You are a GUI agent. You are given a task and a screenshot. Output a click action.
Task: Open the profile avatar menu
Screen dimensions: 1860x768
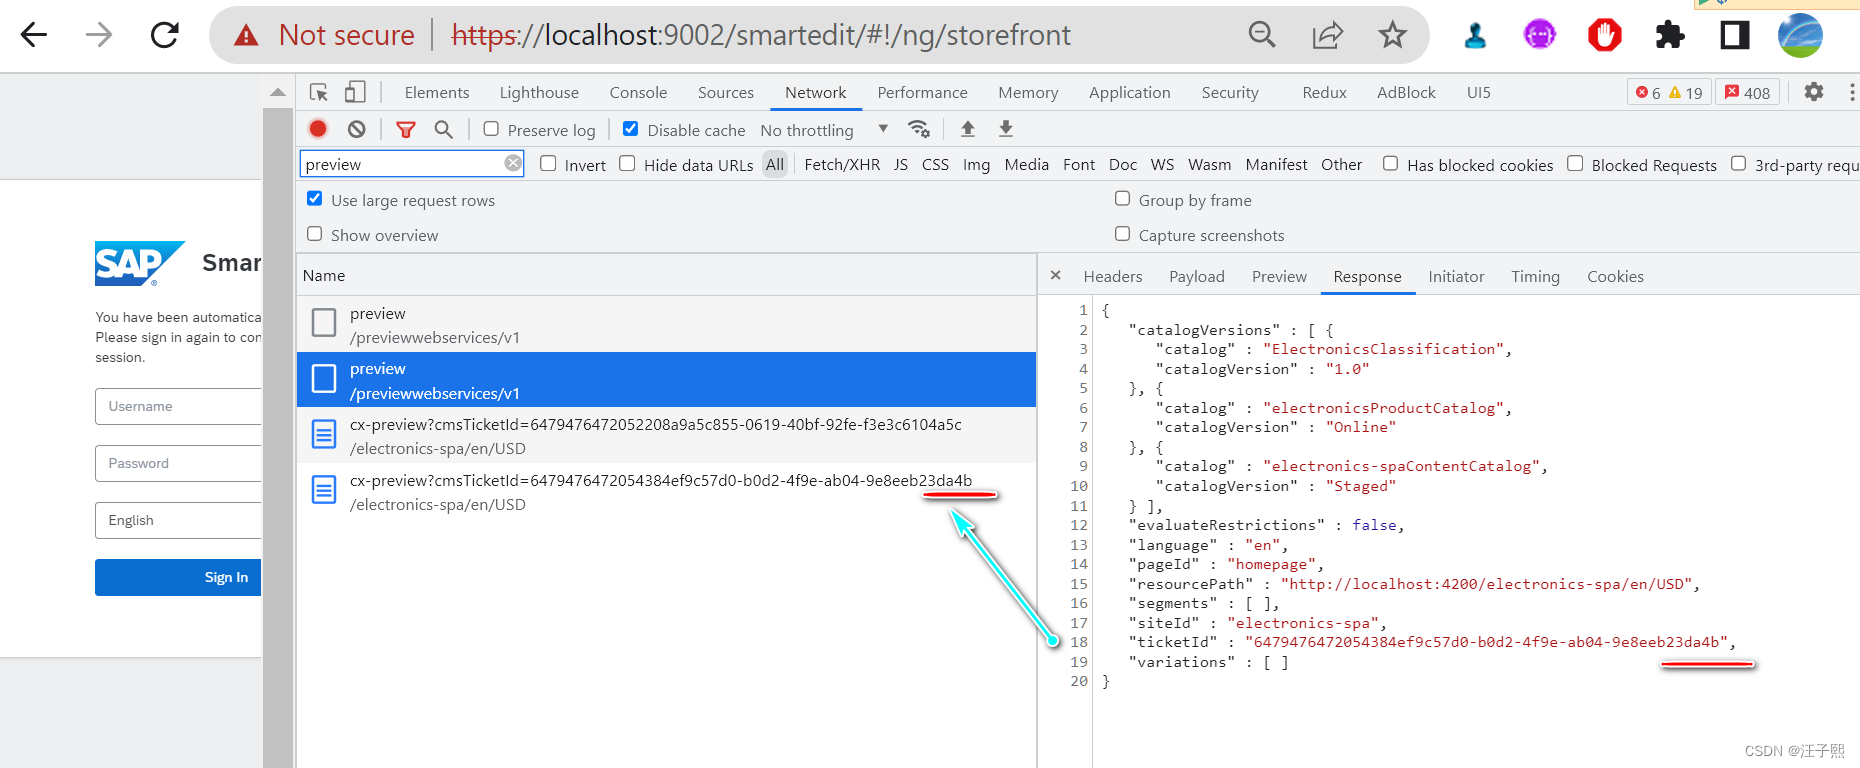(x=1800, y=35)
